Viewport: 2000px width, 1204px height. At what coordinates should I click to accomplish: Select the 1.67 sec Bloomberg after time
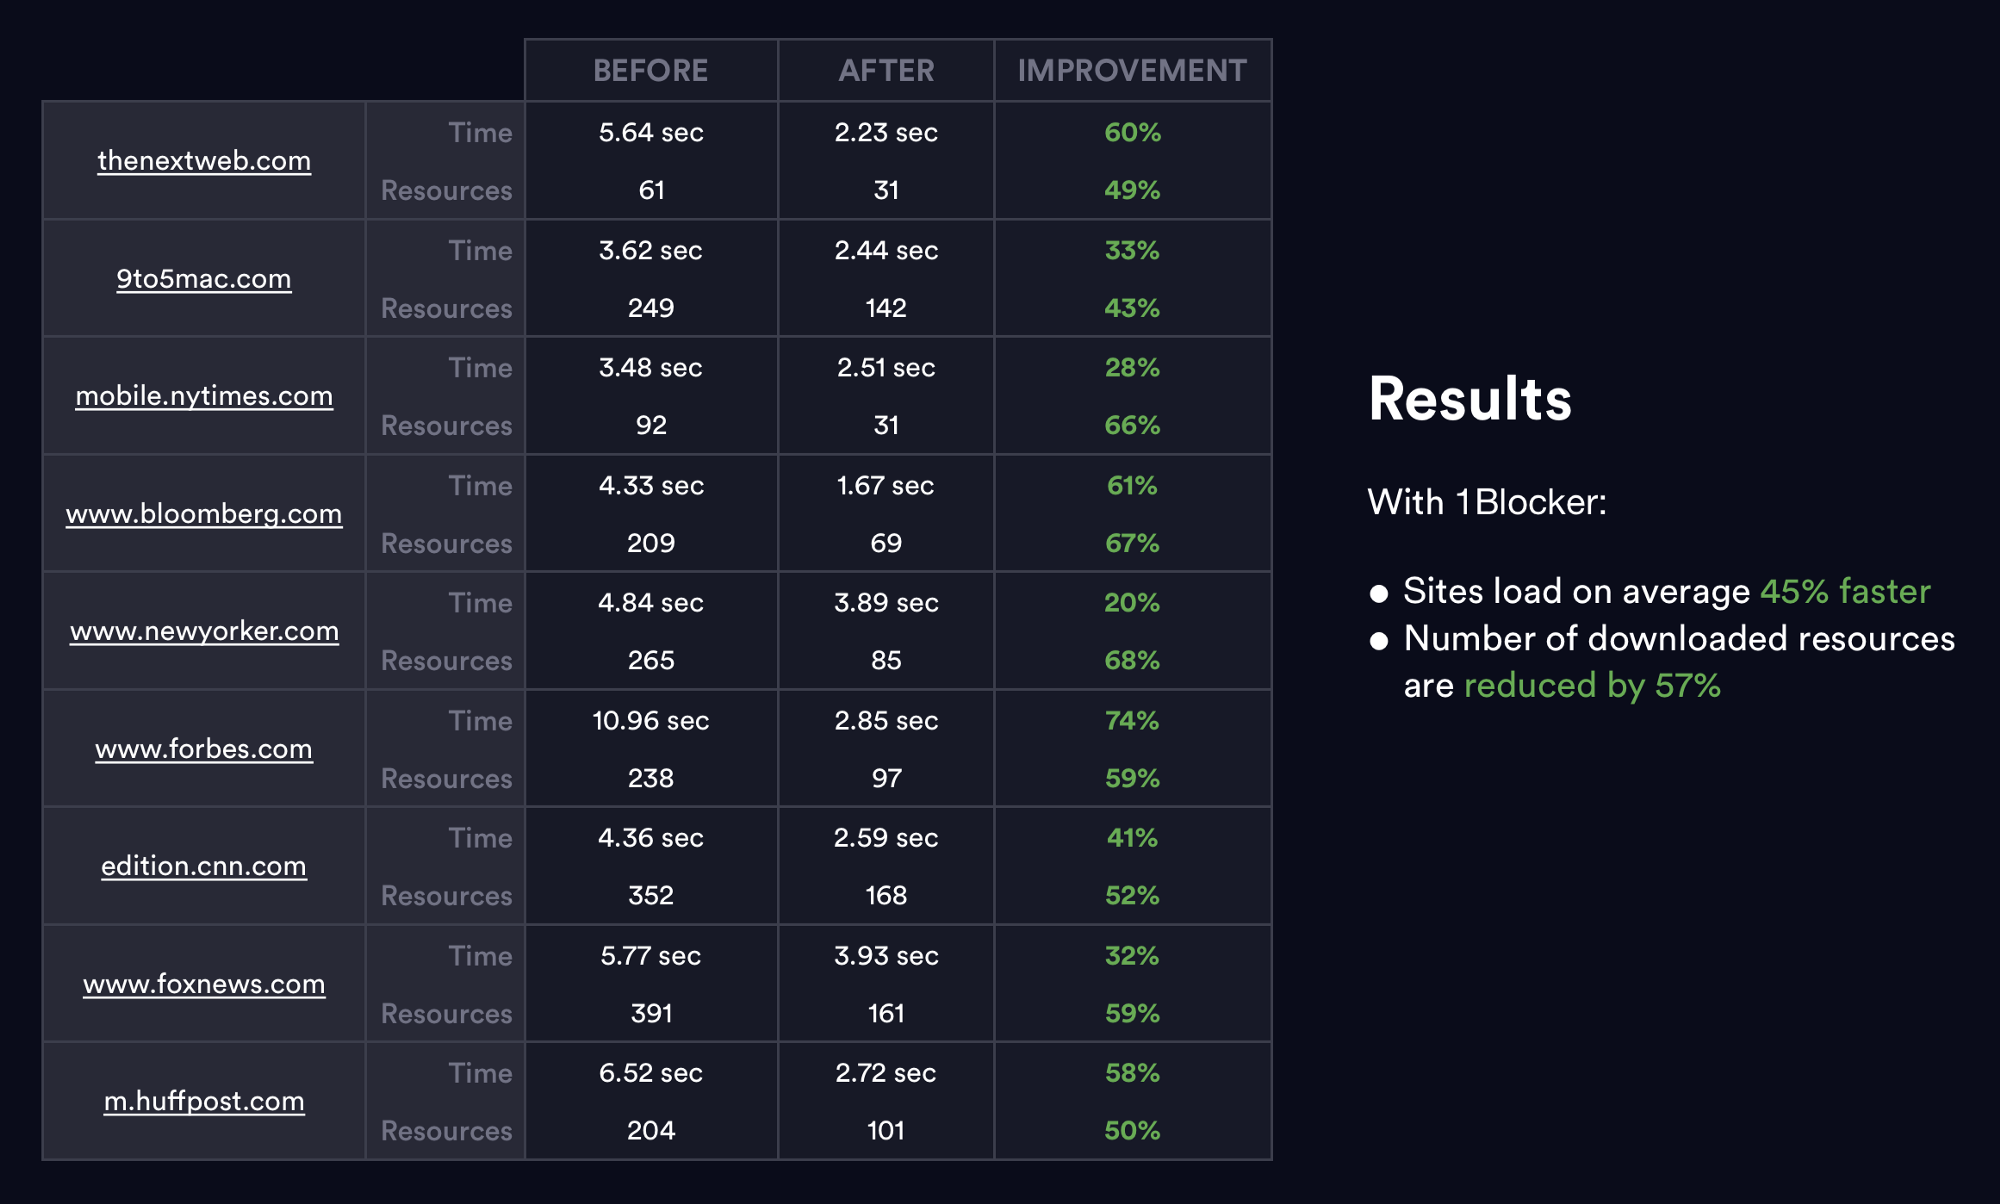point(885,486)
